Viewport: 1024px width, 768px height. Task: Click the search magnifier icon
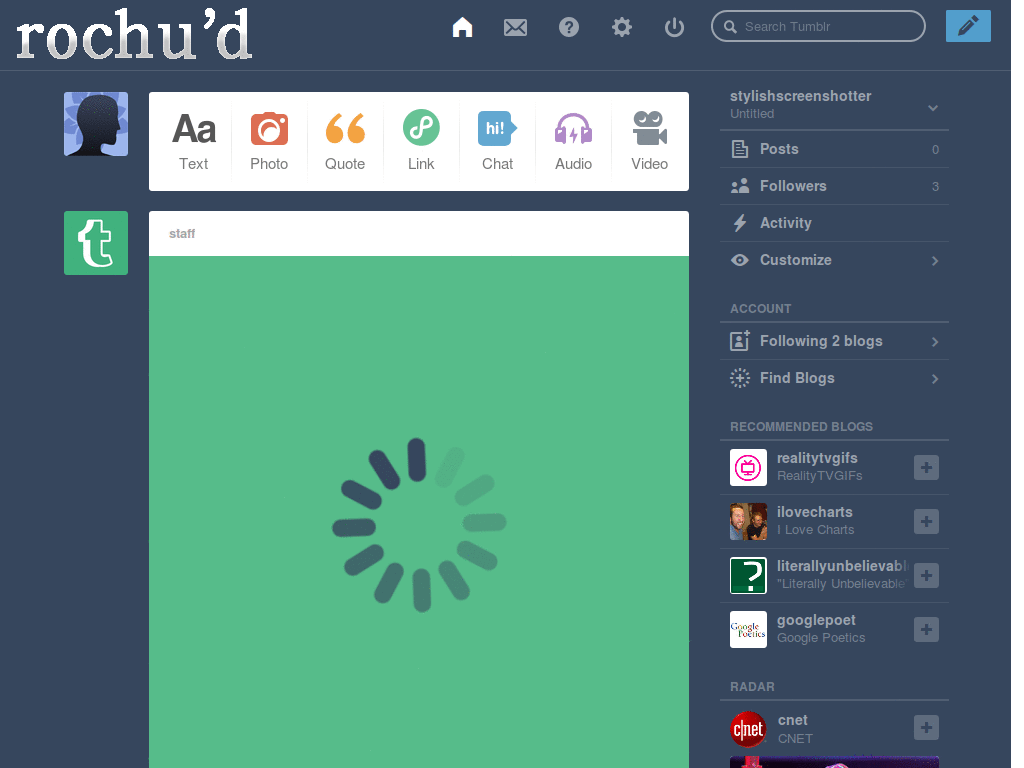(731, 27)
